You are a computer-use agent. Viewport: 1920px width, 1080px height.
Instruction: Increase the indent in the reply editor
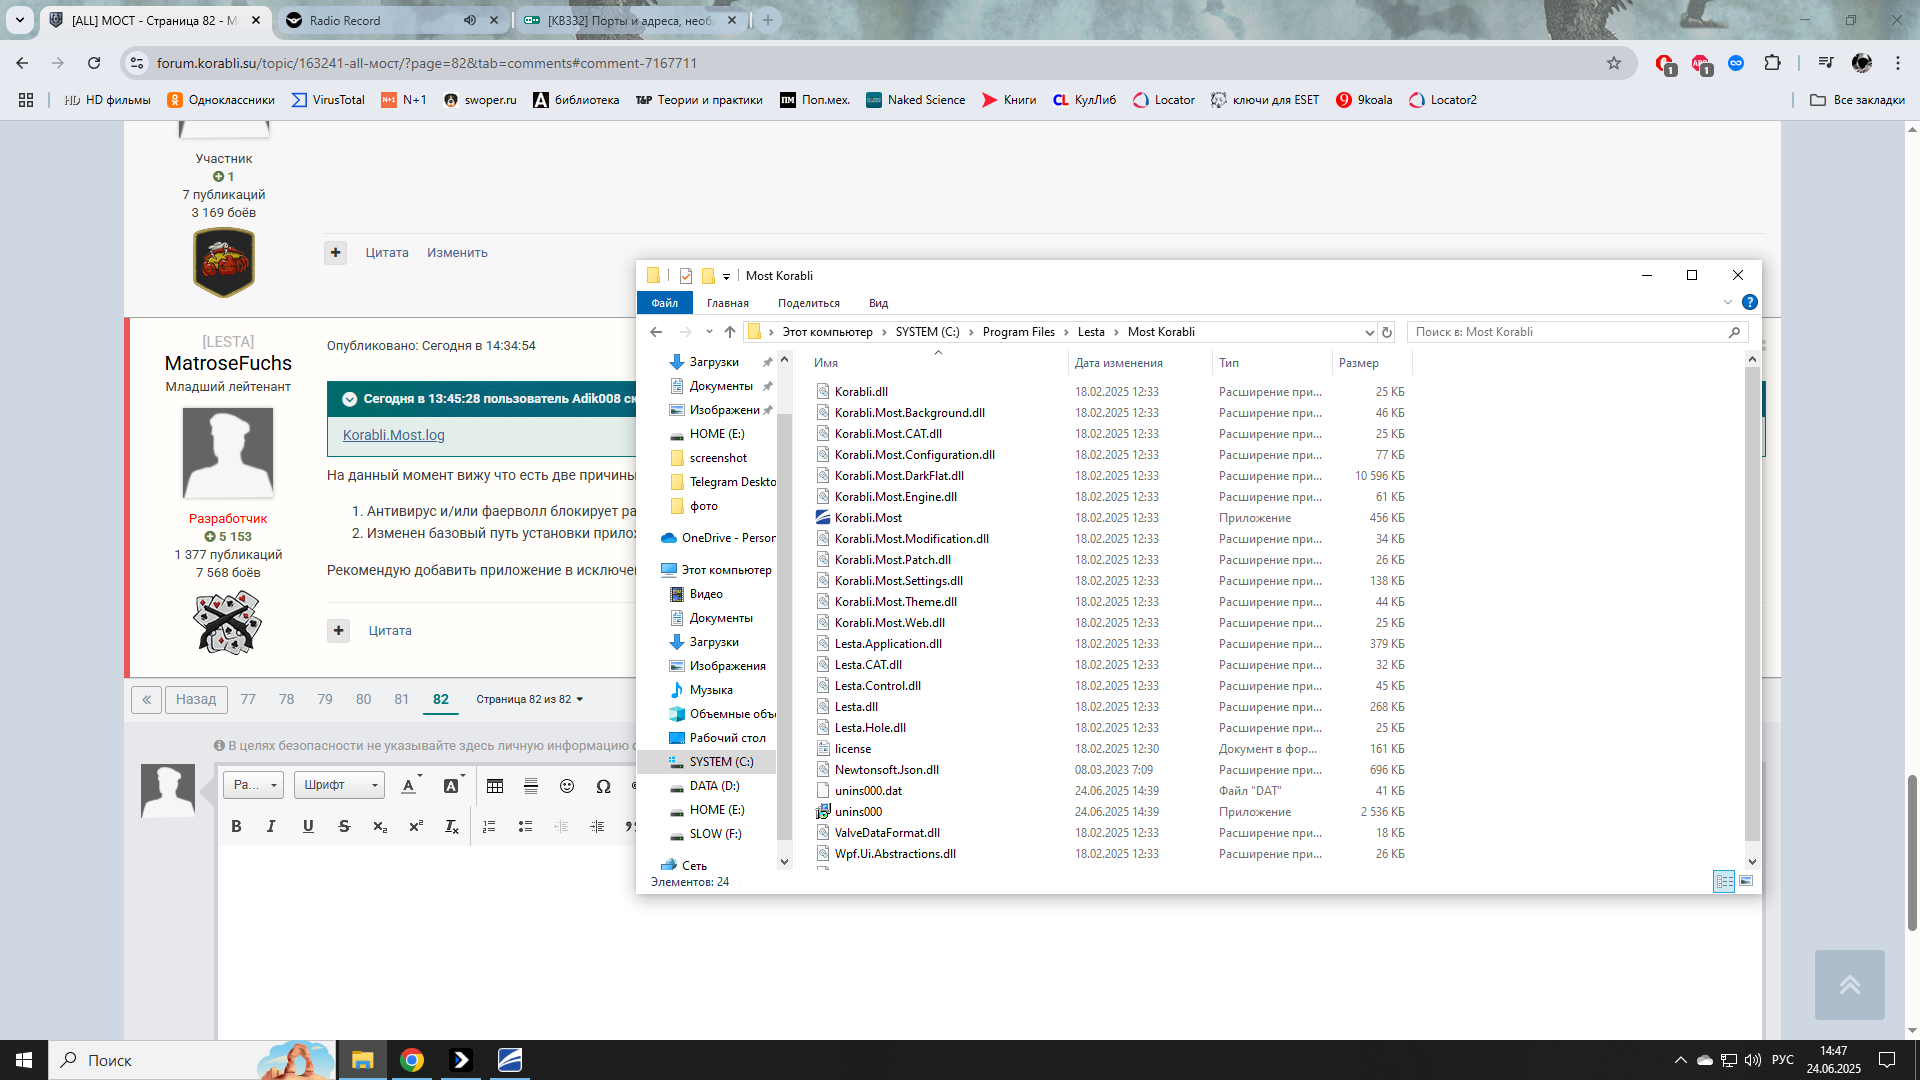tap(597, 826)
